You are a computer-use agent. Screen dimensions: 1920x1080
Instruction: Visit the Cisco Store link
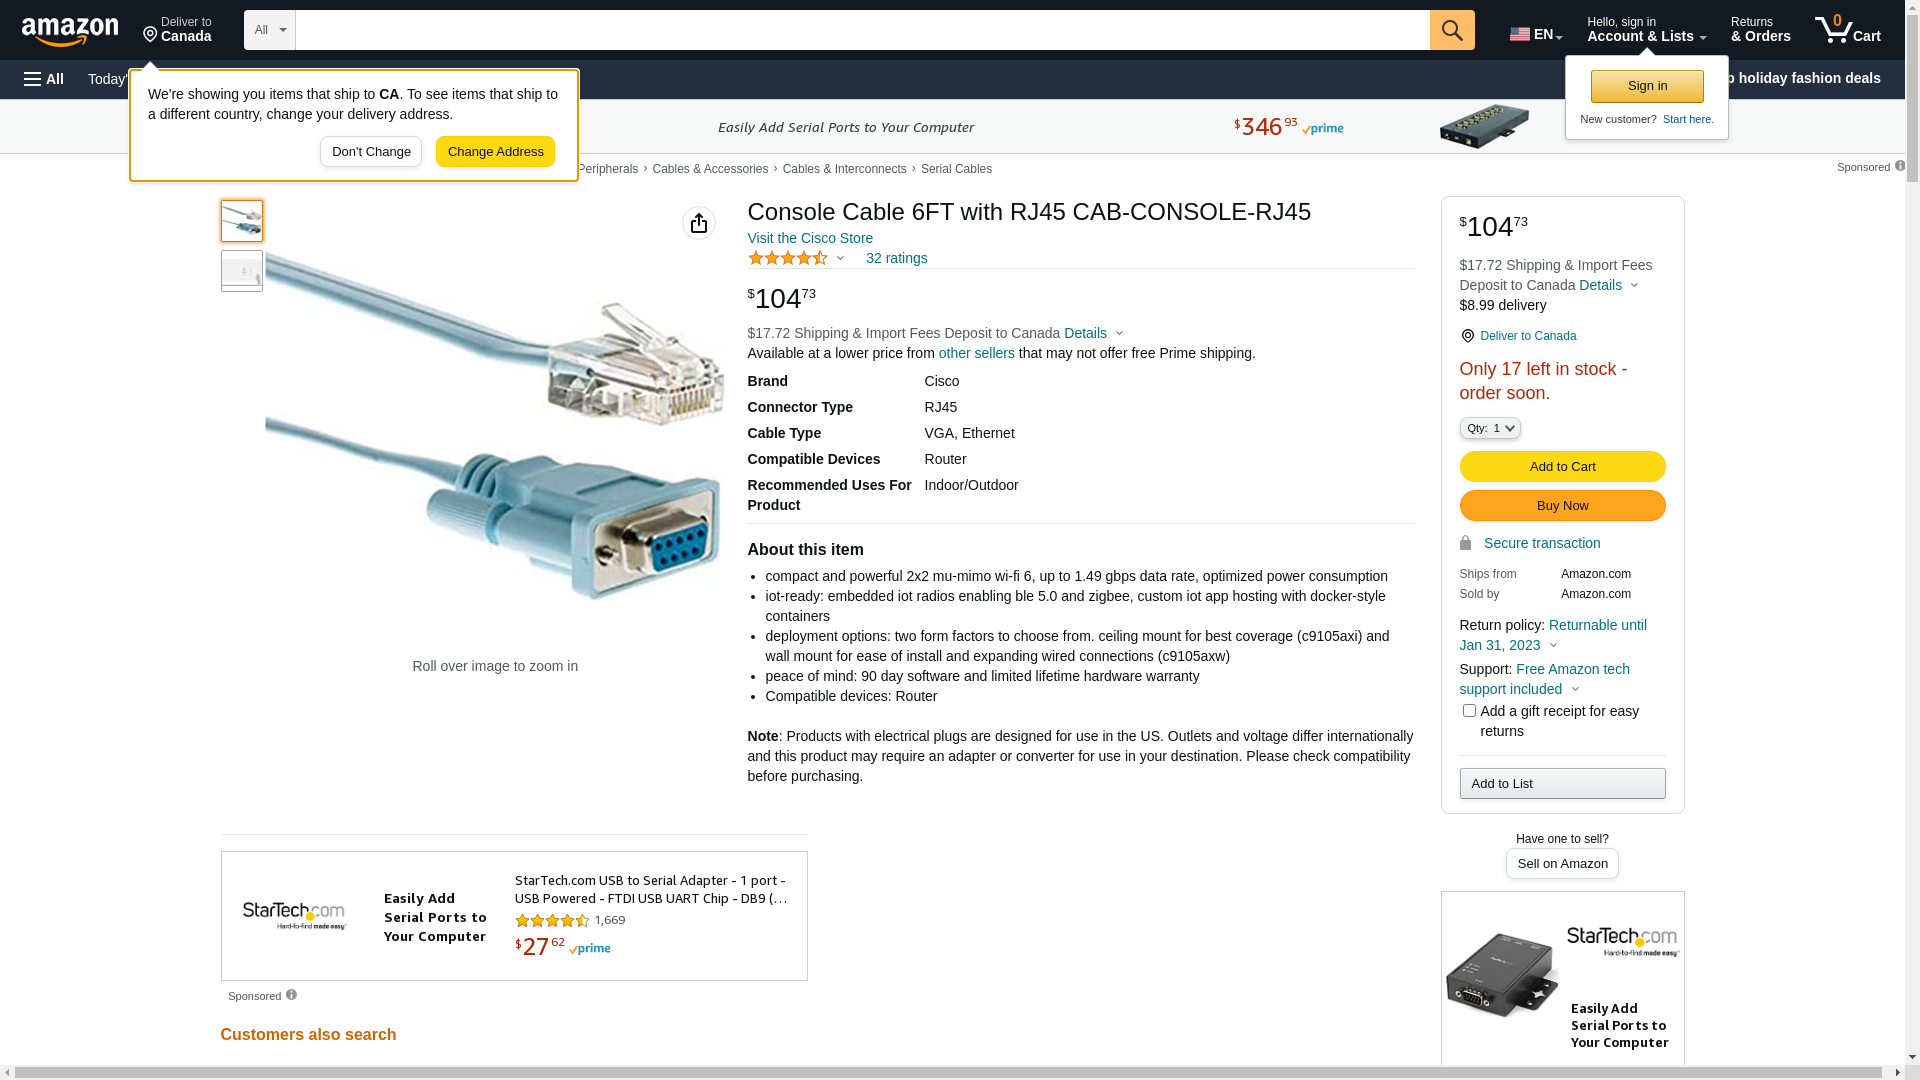tap(810, 238)
